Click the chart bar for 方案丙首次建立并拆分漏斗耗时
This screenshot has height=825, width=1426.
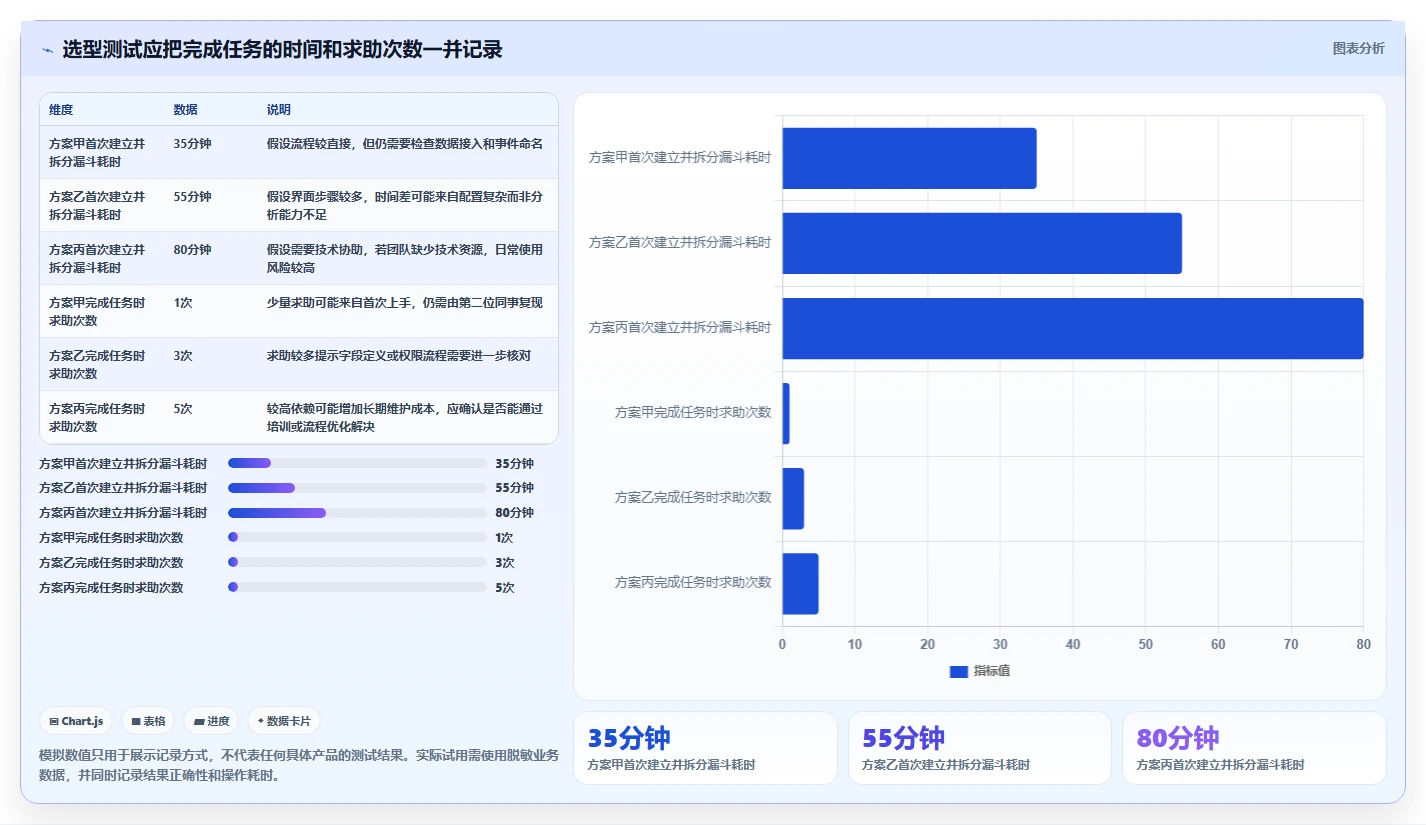1073,328
